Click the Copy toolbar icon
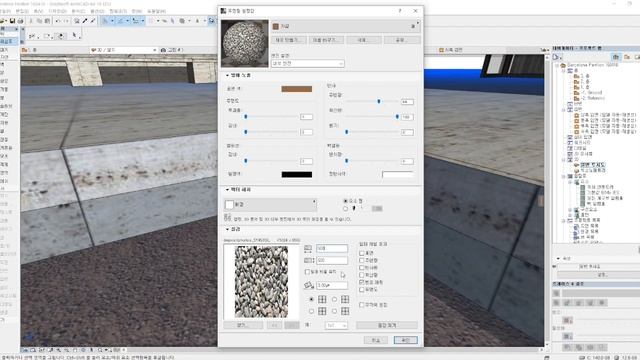 pos(39,21)
